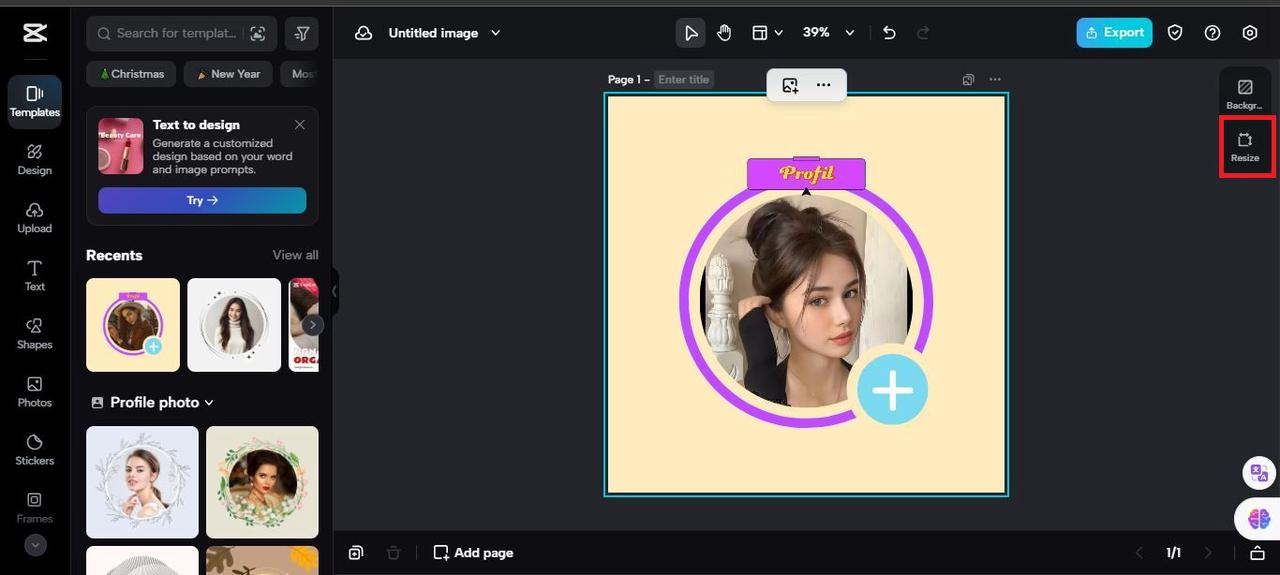The image size is (1280, 575).
Task: Click the redo arrow
Action: (923, 33)
